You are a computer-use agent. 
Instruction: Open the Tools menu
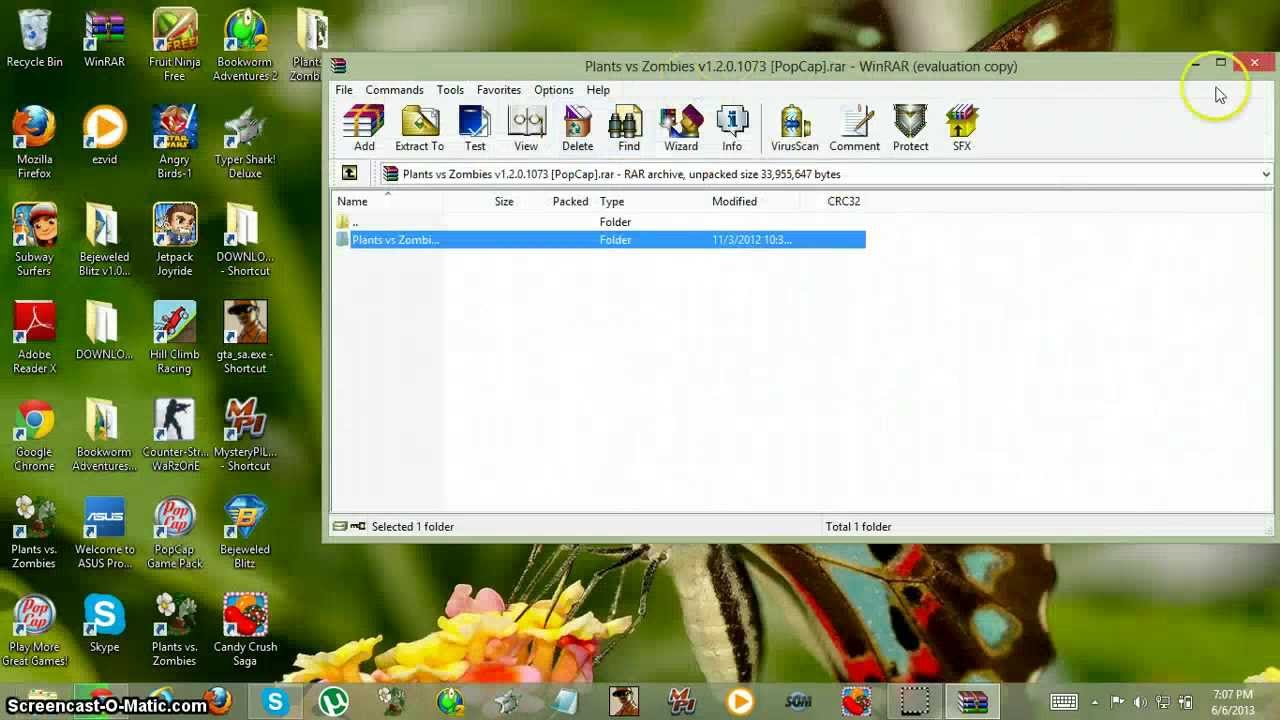(450, 90)
